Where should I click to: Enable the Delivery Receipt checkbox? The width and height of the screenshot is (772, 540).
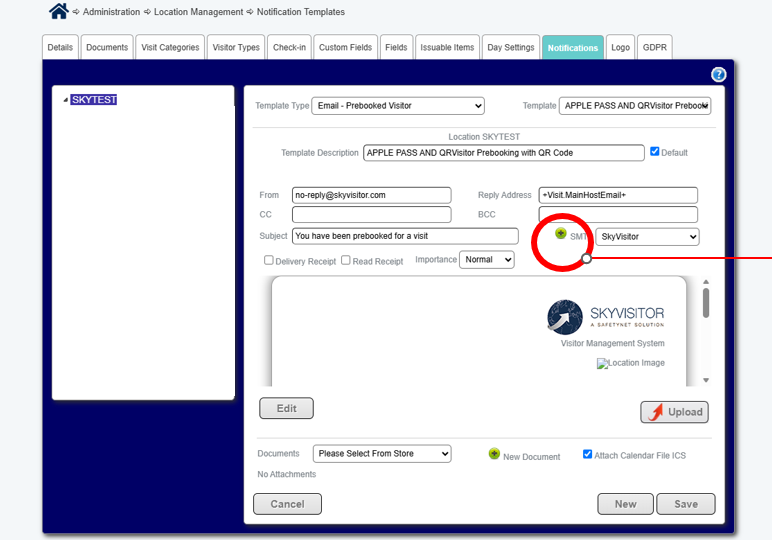pyautogui.click(x=268, y=260)
